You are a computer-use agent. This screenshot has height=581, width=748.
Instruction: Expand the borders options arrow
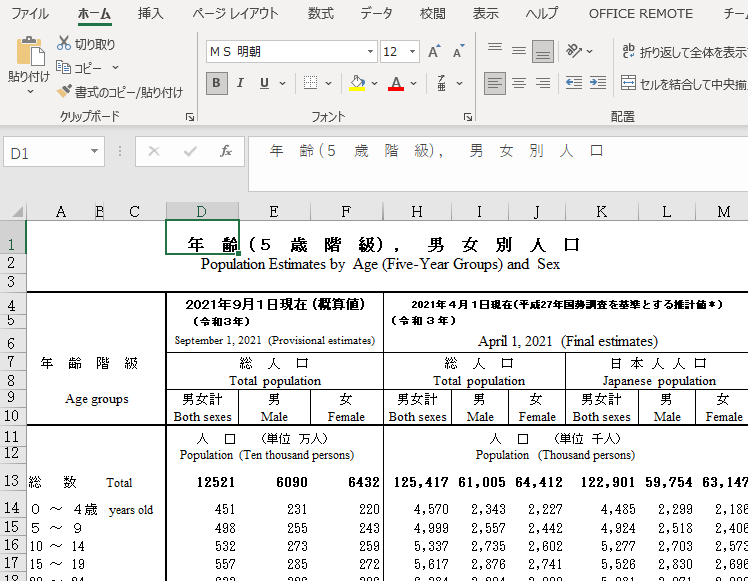(328, 83)
